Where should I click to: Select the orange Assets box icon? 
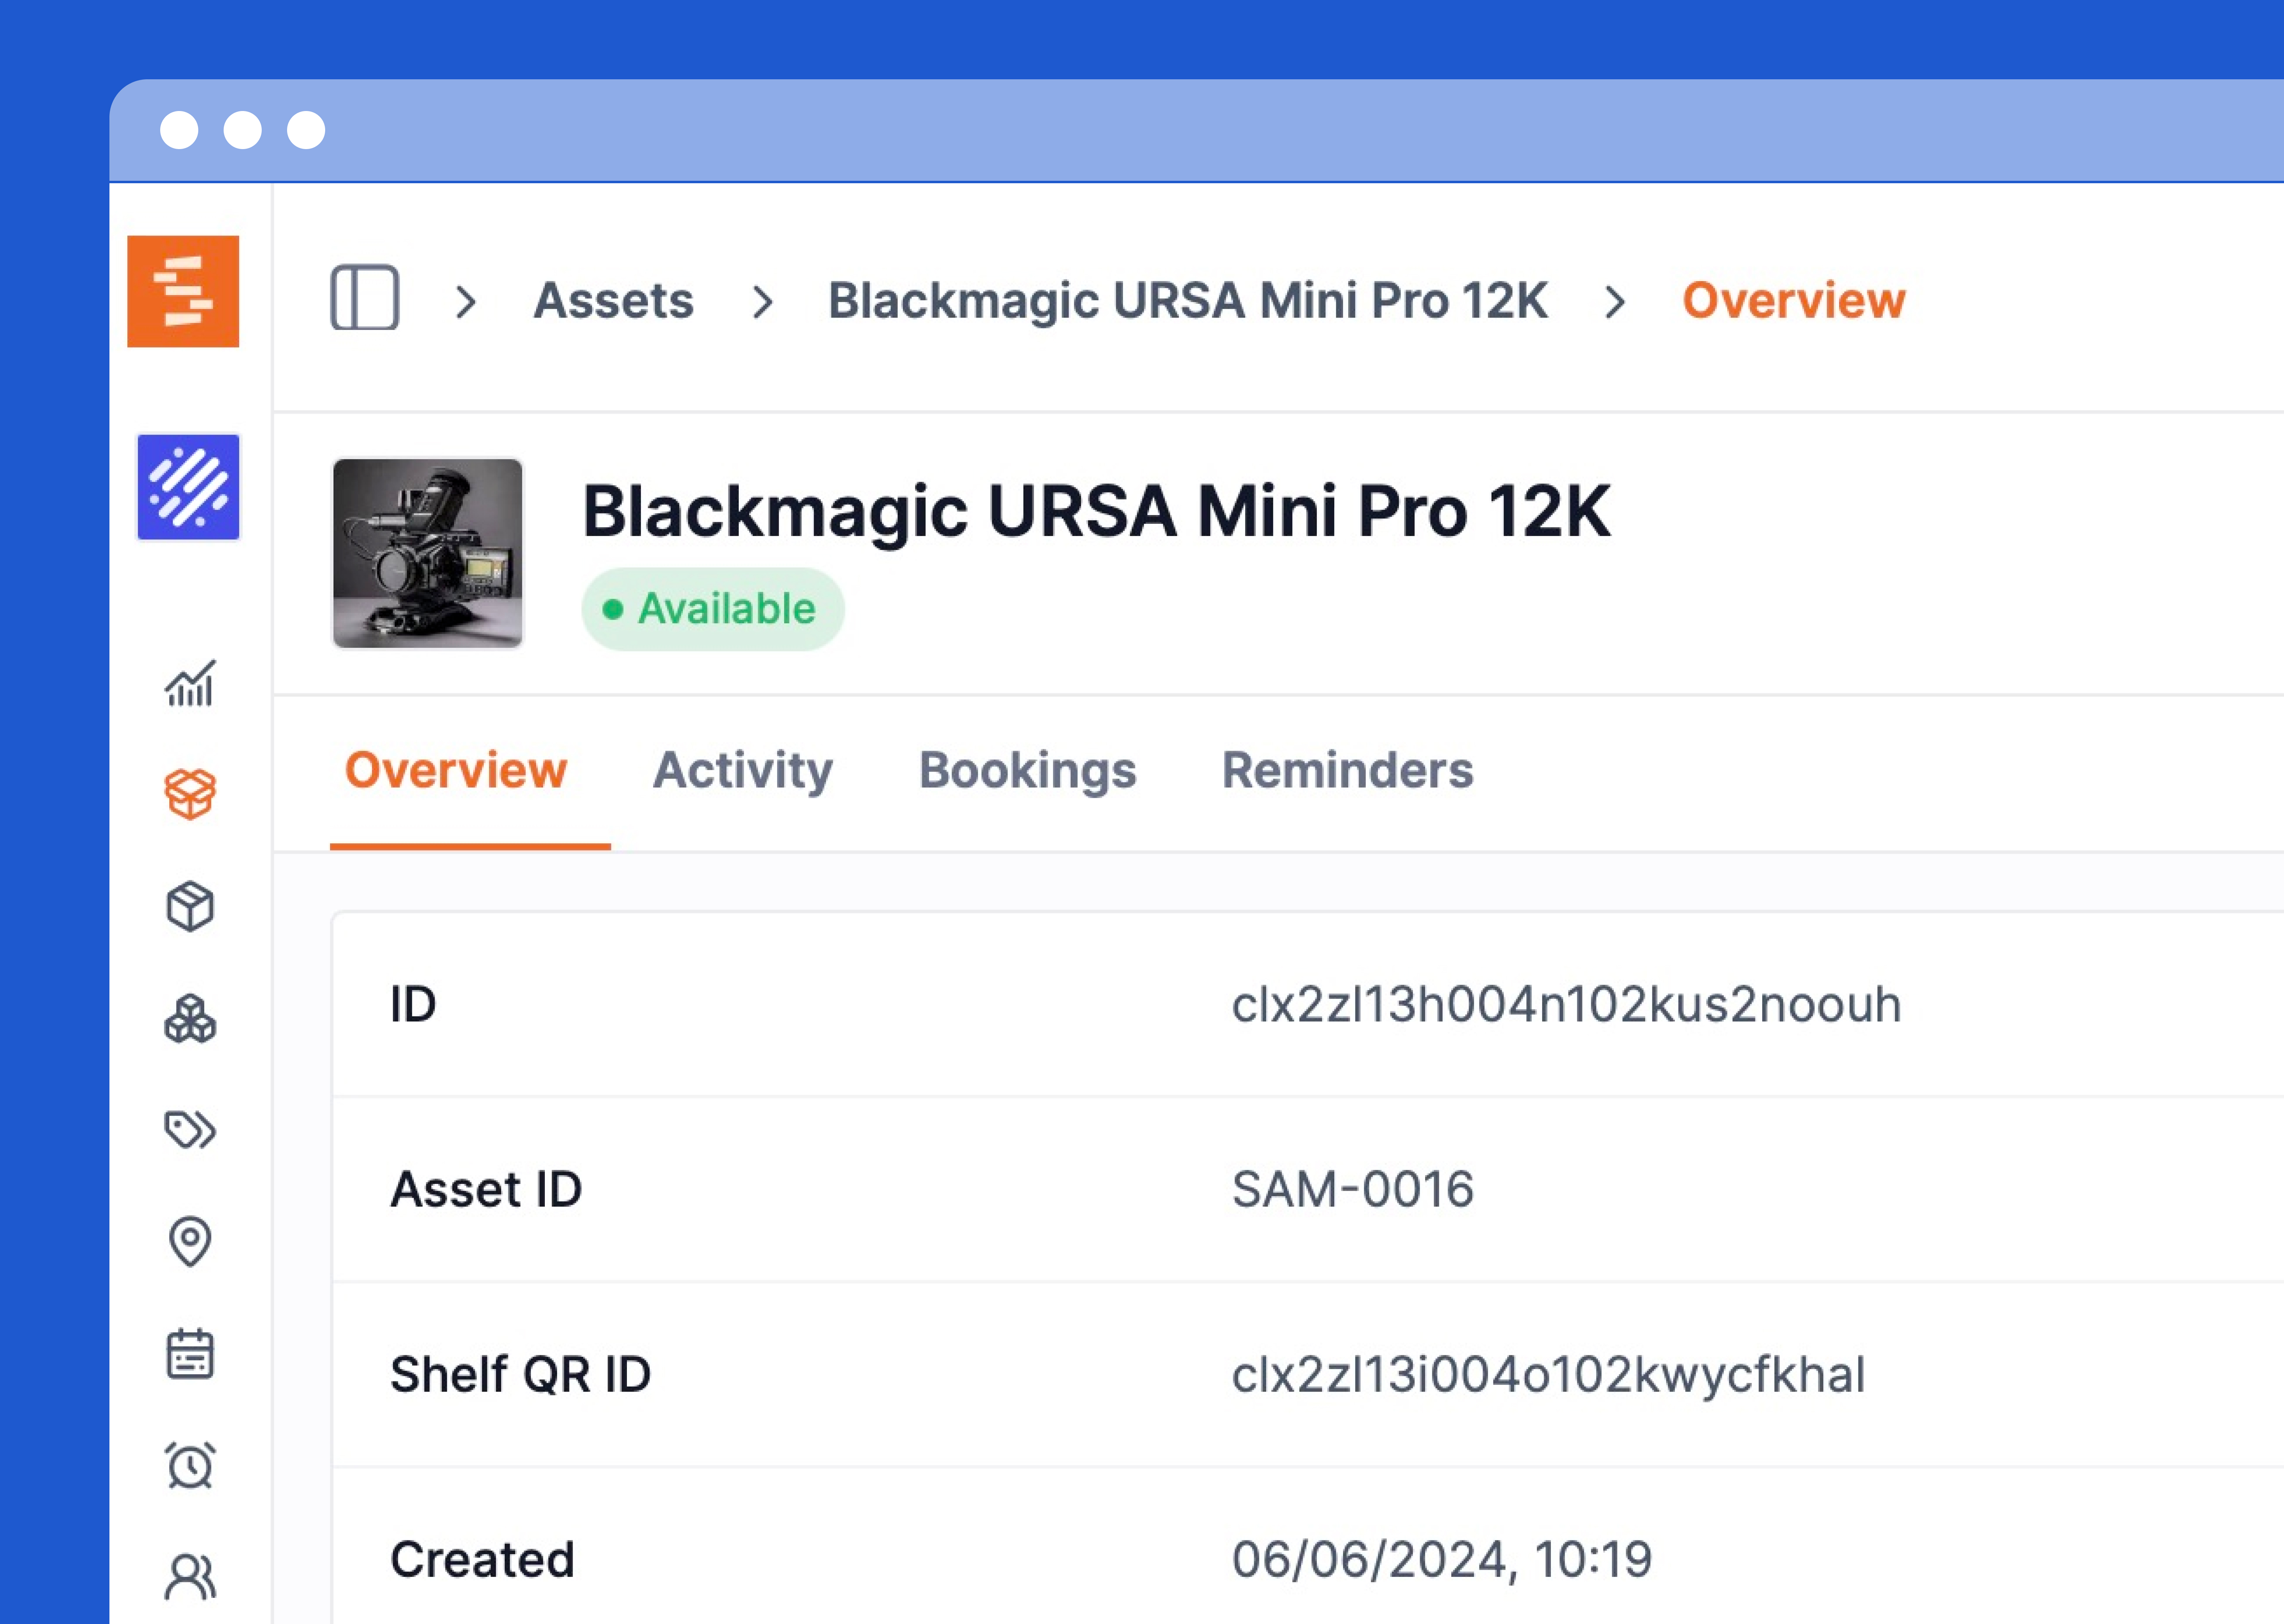click(x=189, y=794)
